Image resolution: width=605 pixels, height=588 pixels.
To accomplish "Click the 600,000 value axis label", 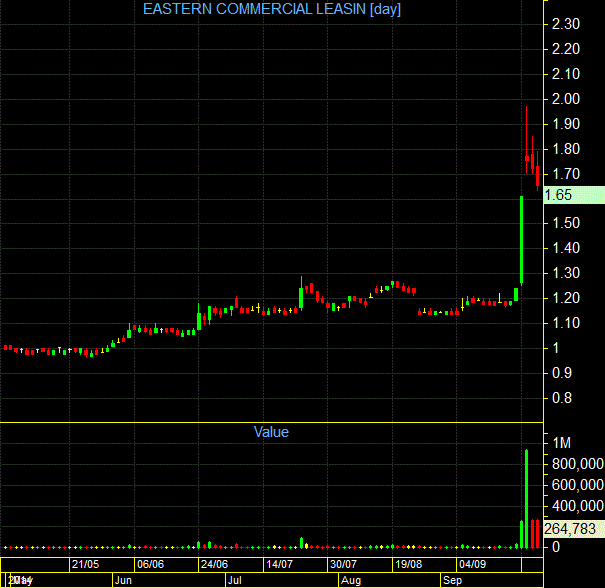I will [x=578, y=485].
